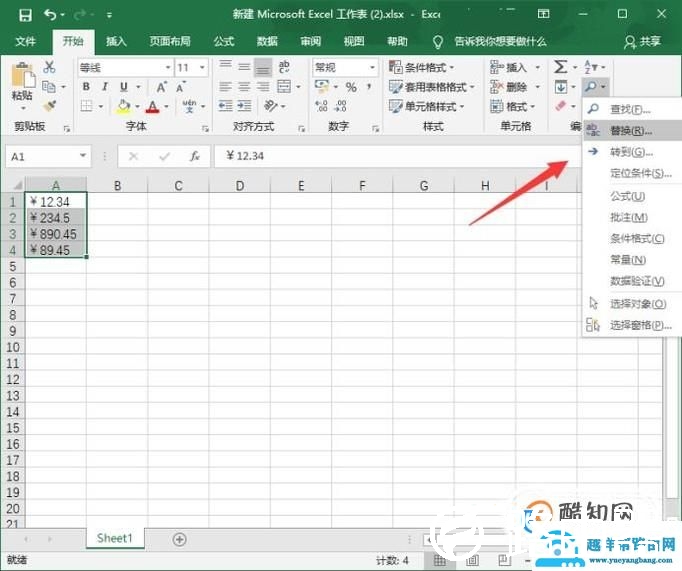Toggle Align Right
The height and width of the screenshot is (571, 682).
point(263,87)
